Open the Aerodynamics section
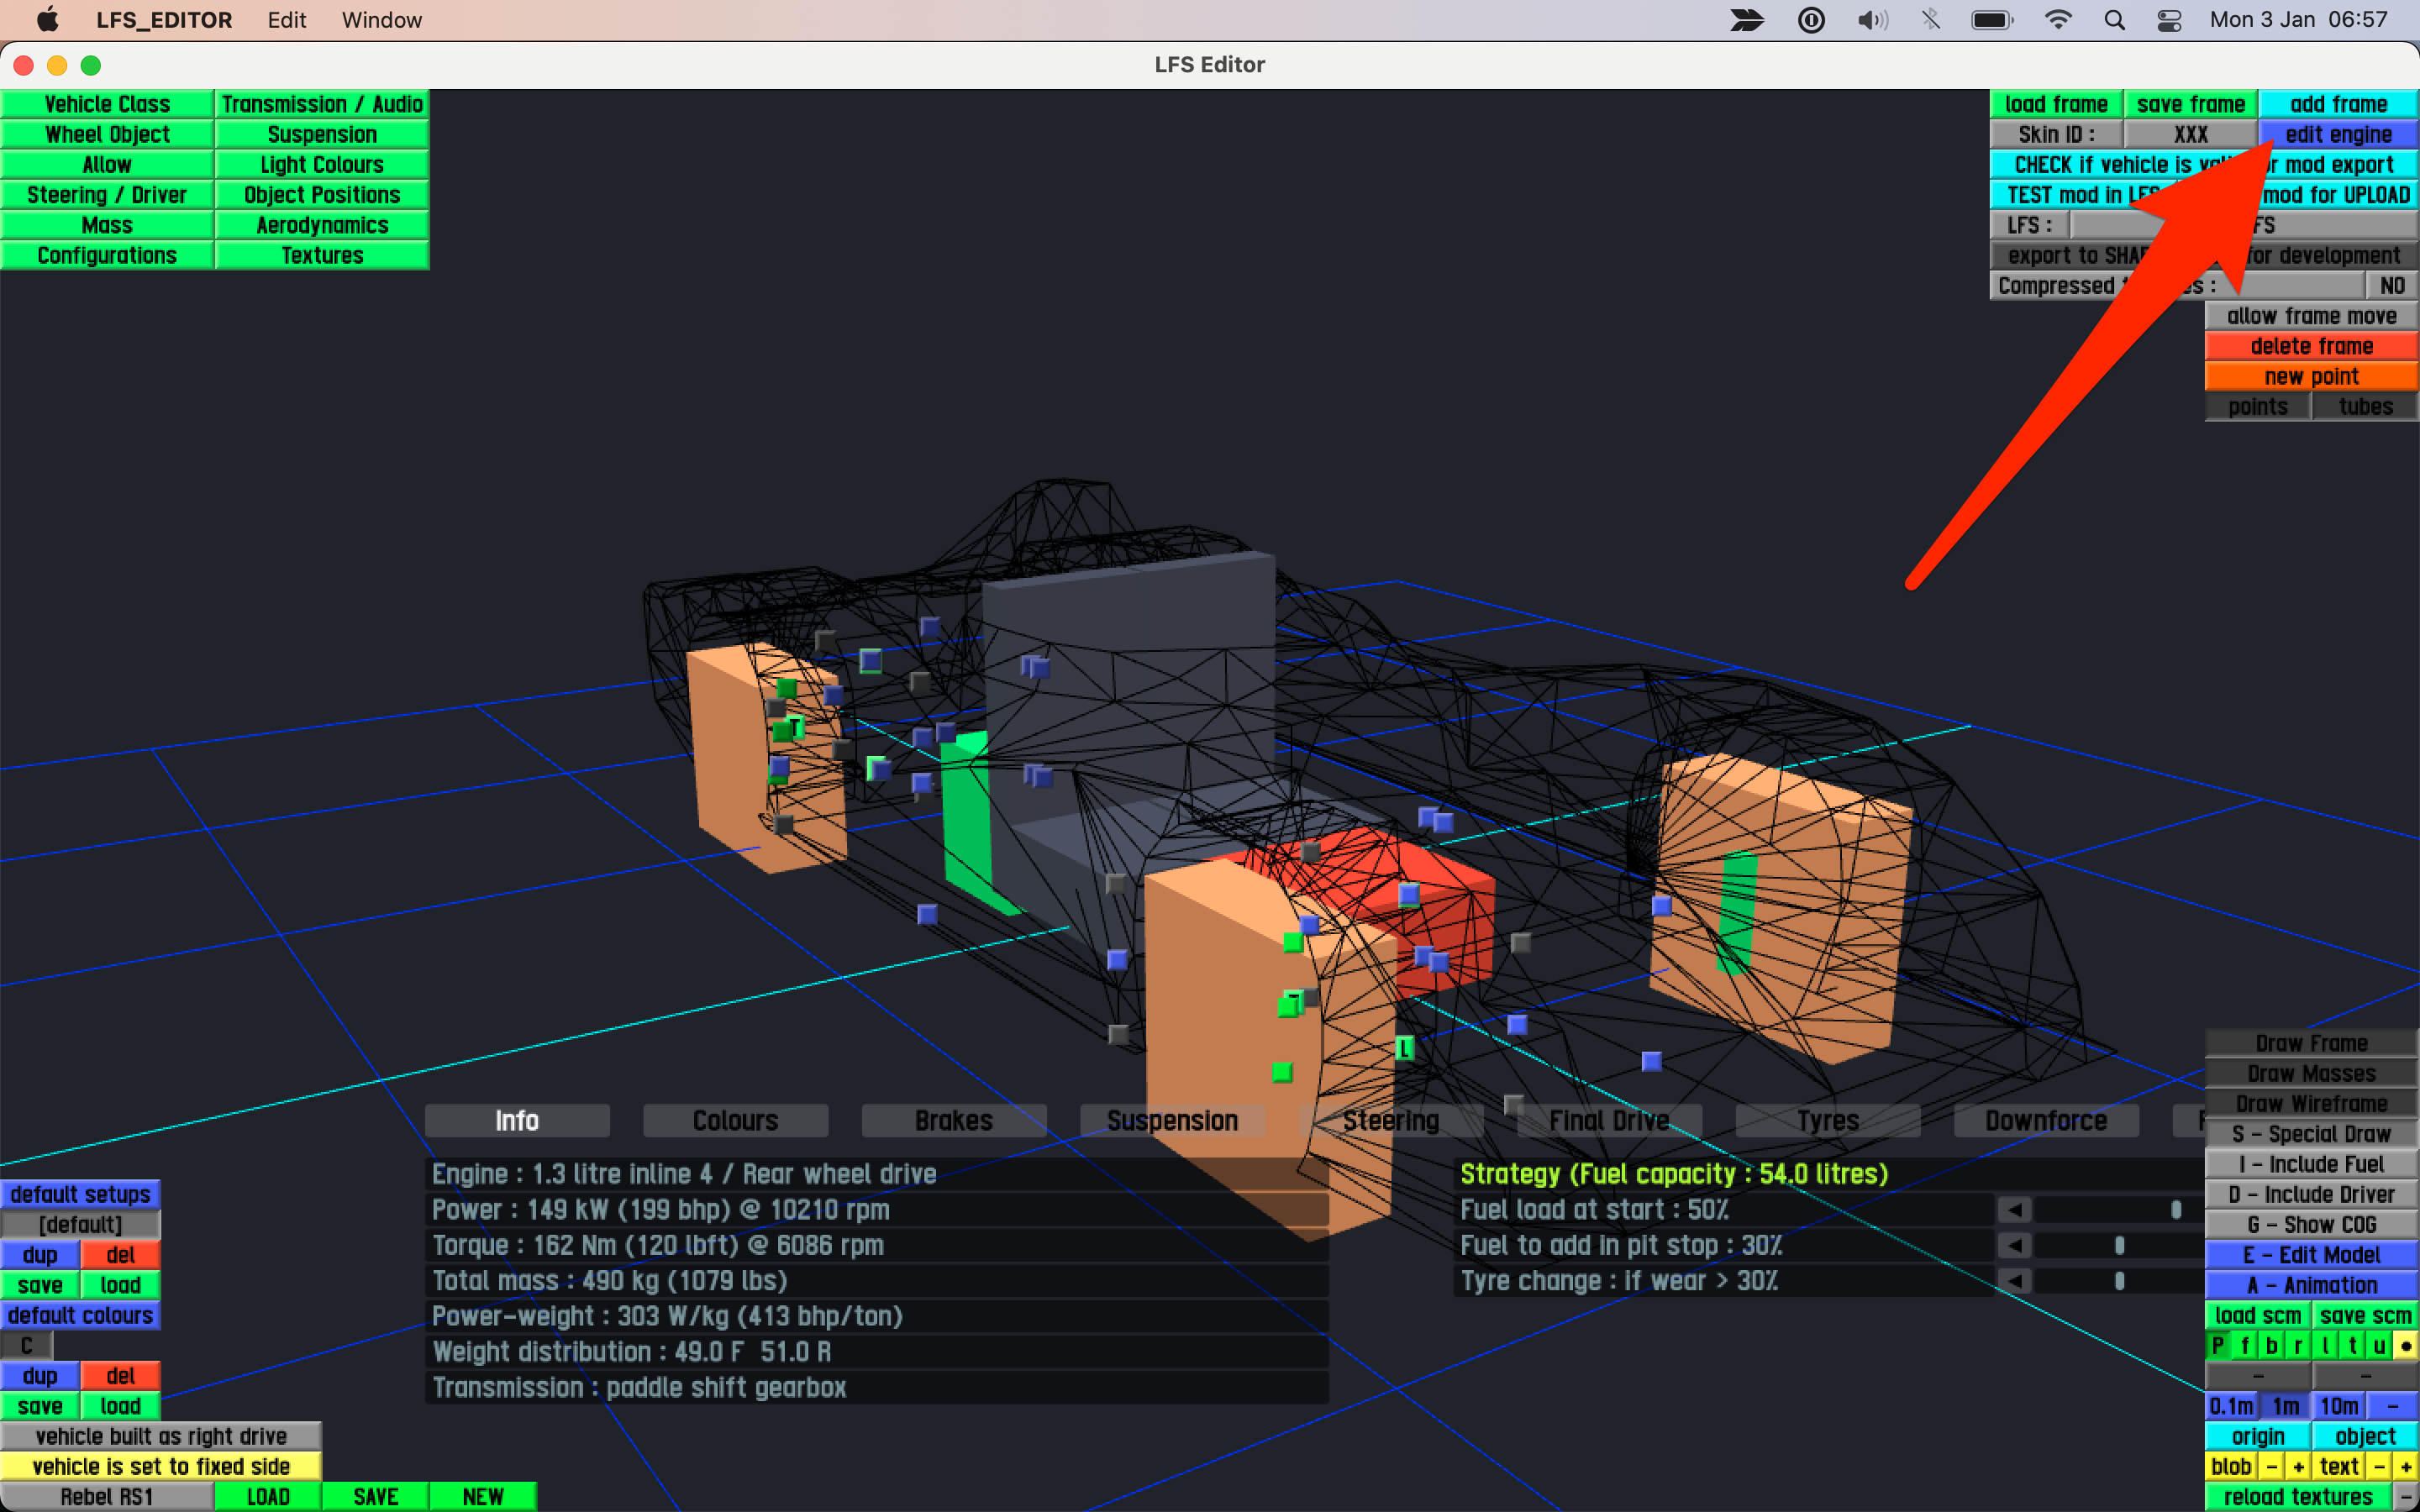The image size is (2420, 1512). [x=322, y=225]
